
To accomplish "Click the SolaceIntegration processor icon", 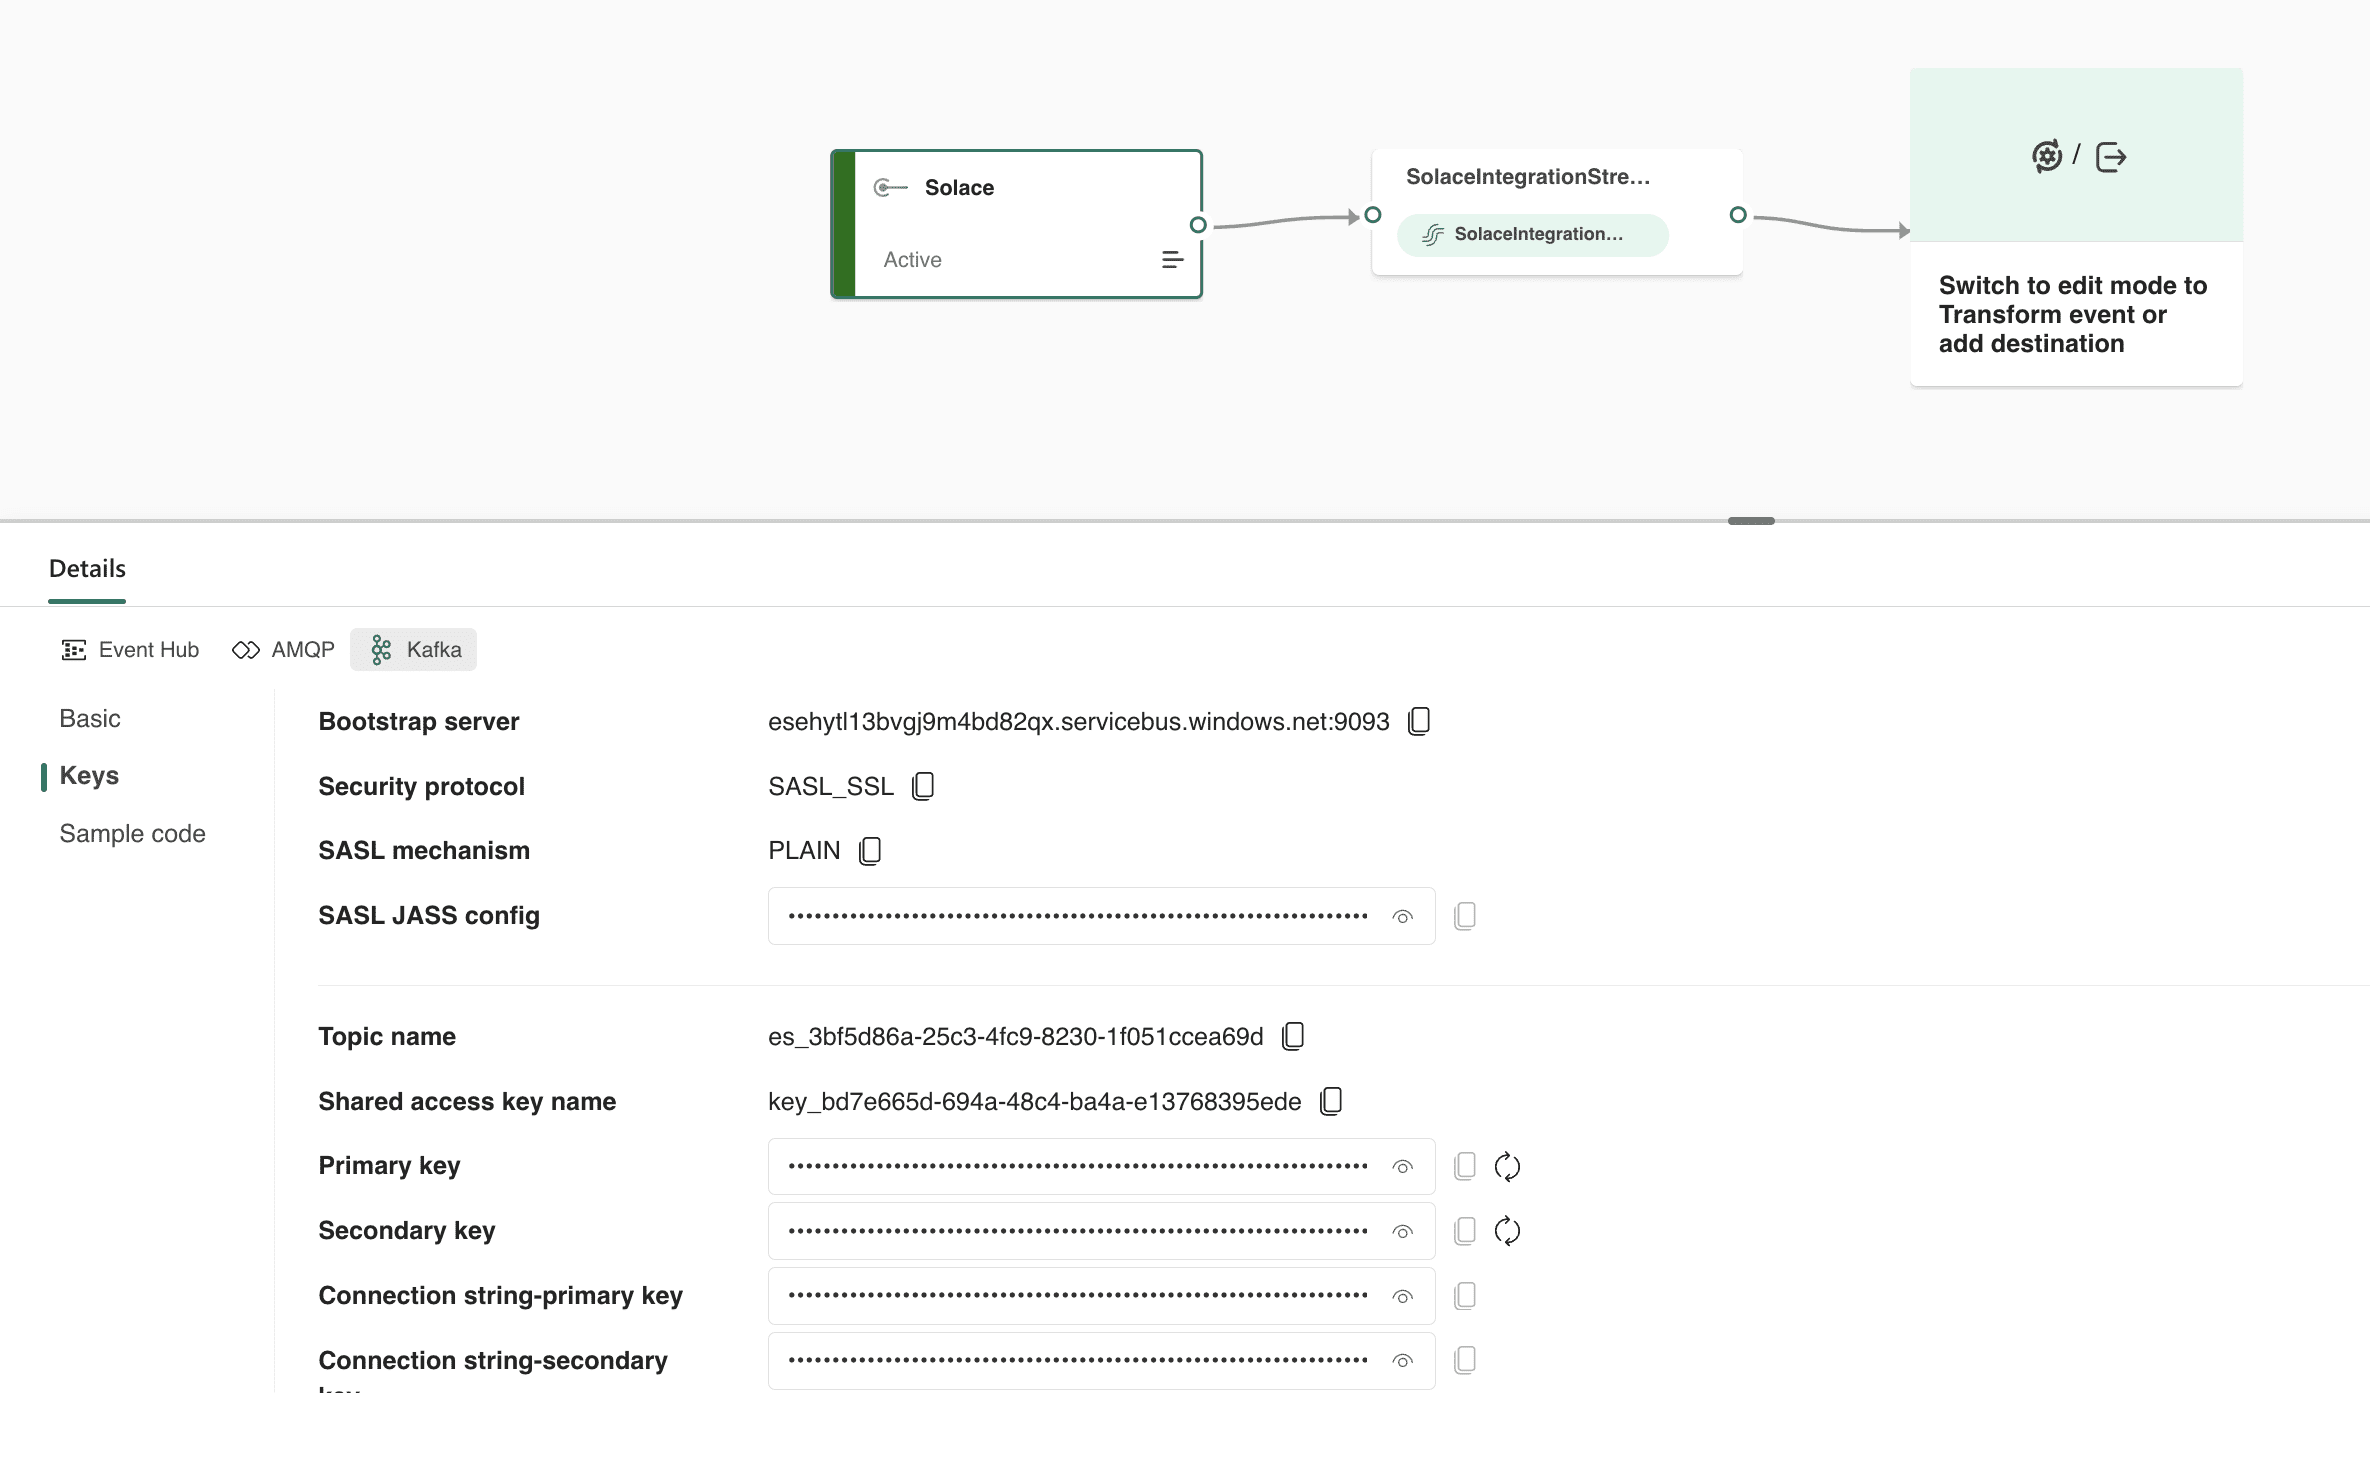I will tap(1434, 232).
